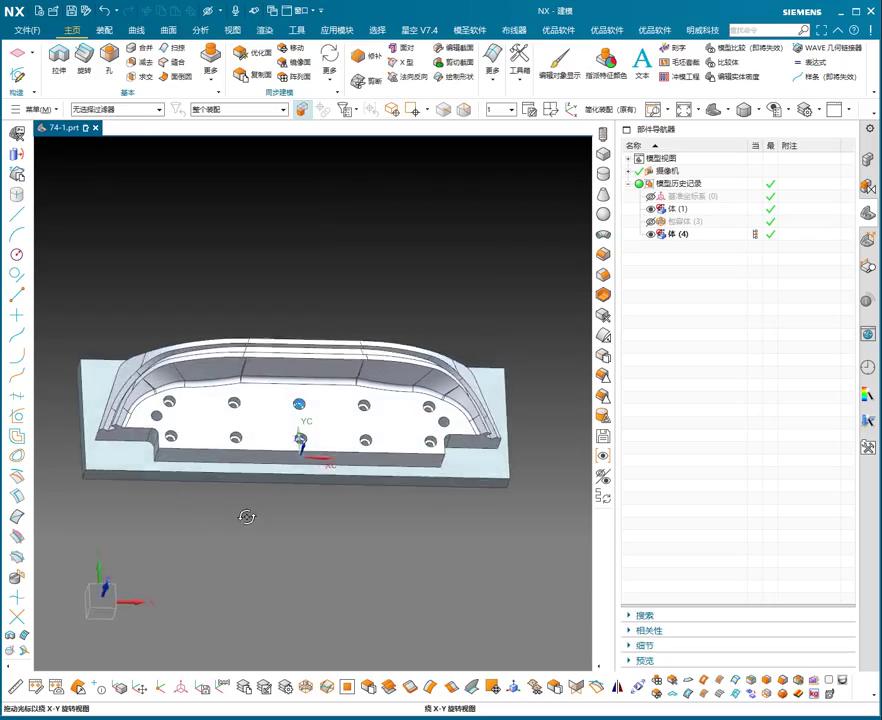Open the 无选择过滤器 dropdown
Viewport: 882px width, 720px height.
[x=117, y=109]
